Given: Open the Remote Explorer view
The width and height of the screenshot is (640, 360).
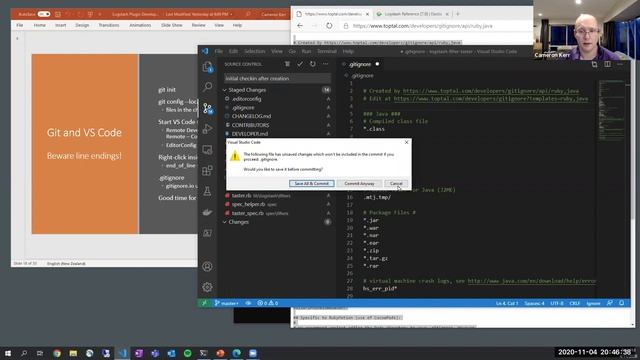Looking at the screenshot, I should [x=207, y=150].
